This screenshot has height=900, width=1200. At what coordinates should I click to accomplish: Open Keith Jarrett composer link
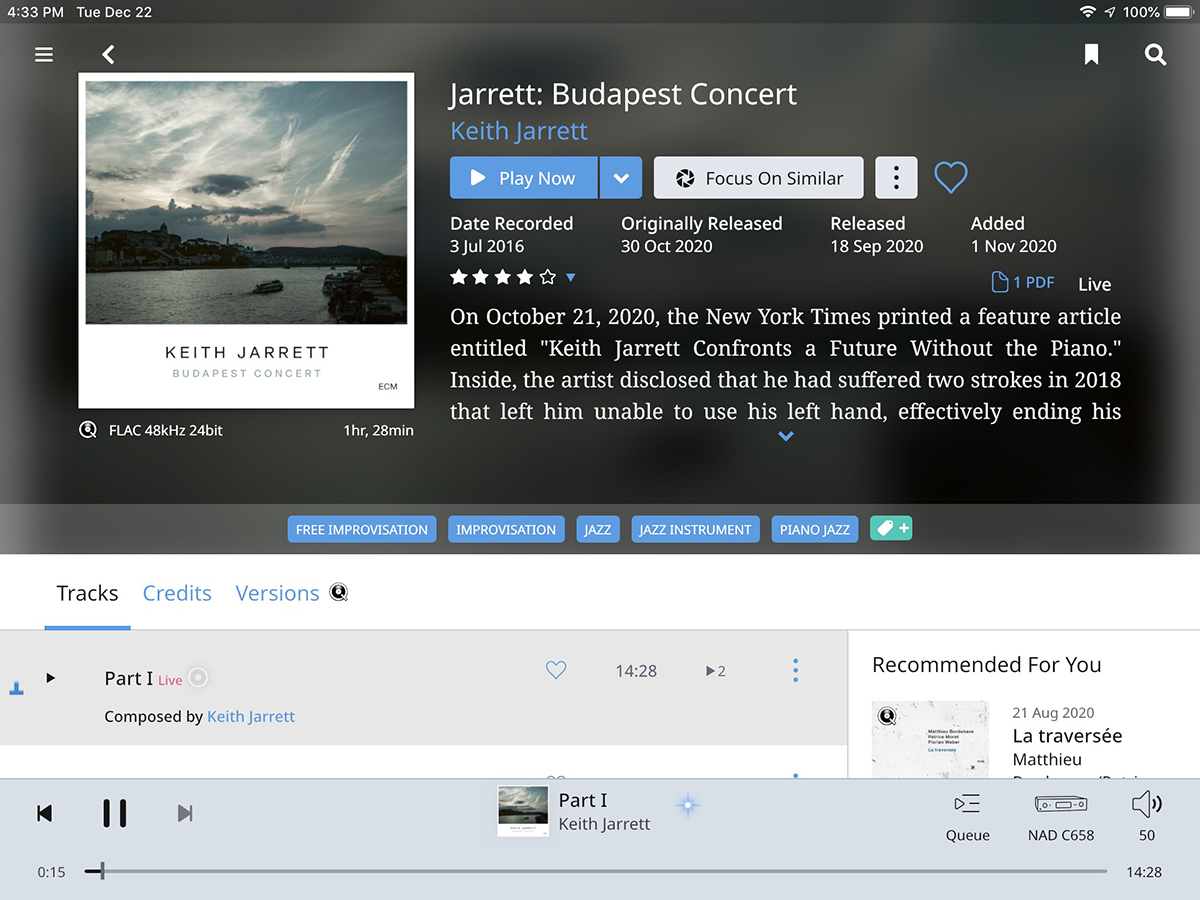(251, 717)
